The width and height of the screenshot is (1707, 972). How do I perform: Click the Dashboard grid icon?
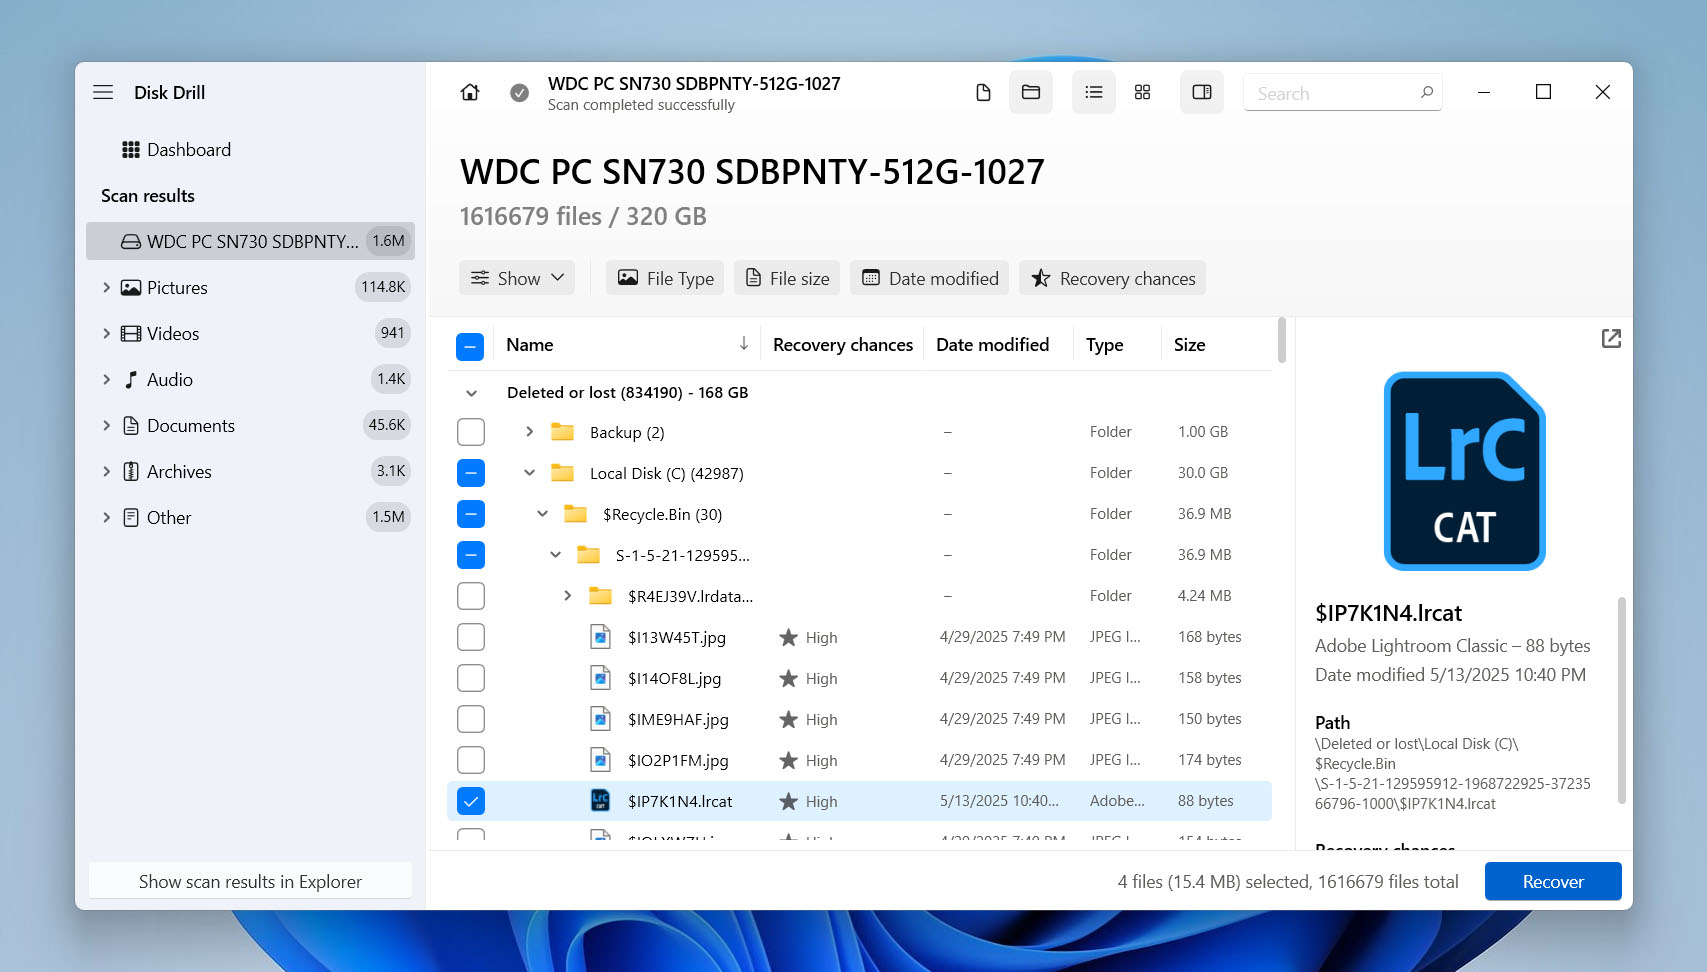(131, 150)
